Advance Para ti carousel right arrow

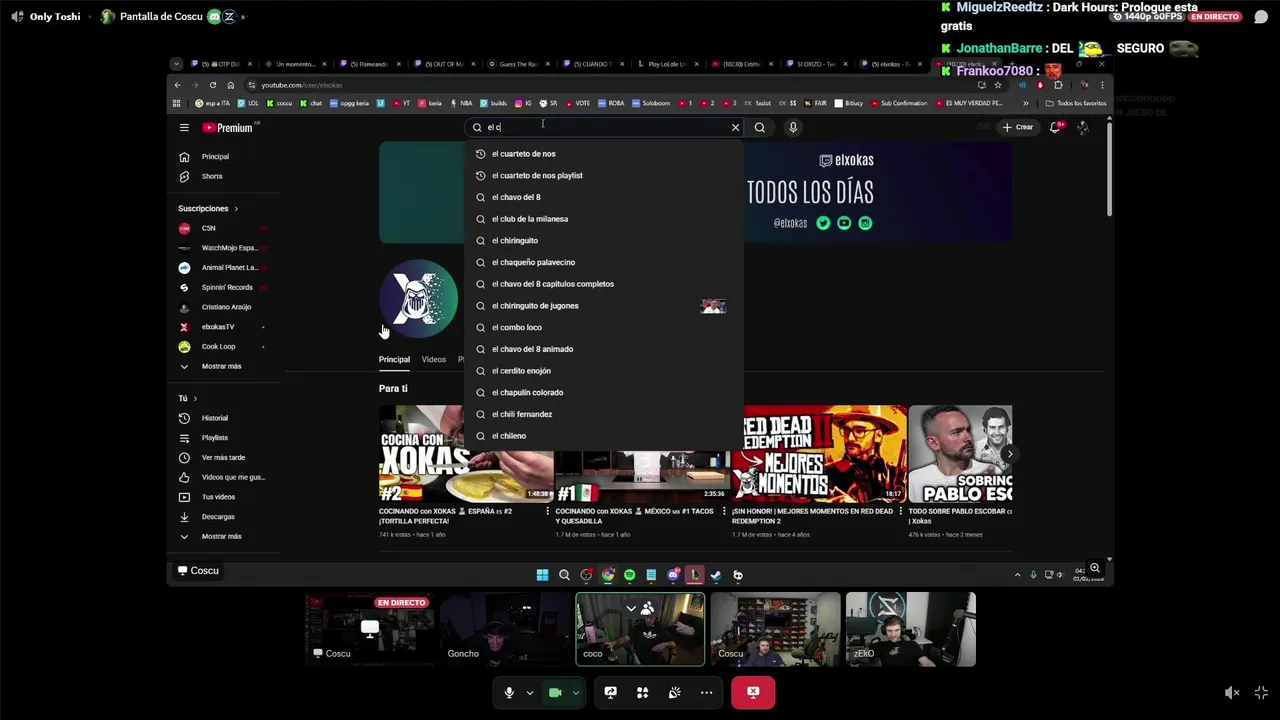point(1009,454)
